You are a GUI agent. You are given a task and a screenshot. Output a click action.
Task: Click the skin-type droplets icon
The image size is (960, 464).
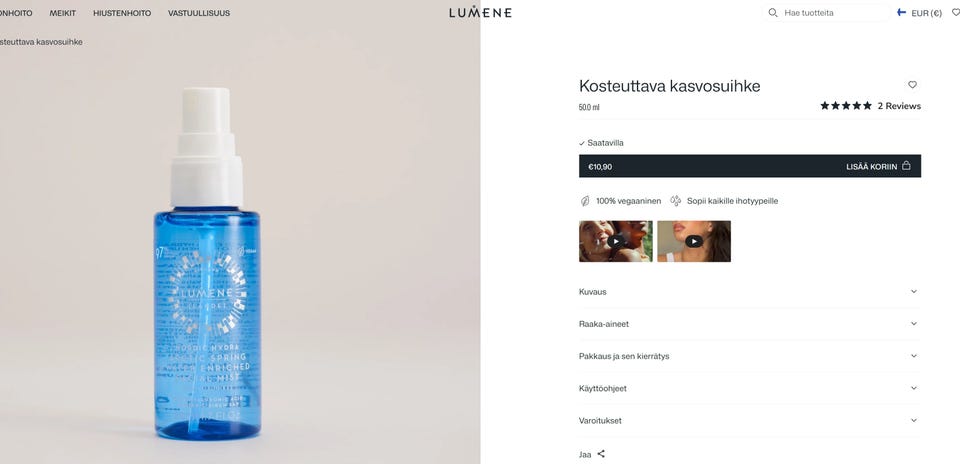(675, 201)
